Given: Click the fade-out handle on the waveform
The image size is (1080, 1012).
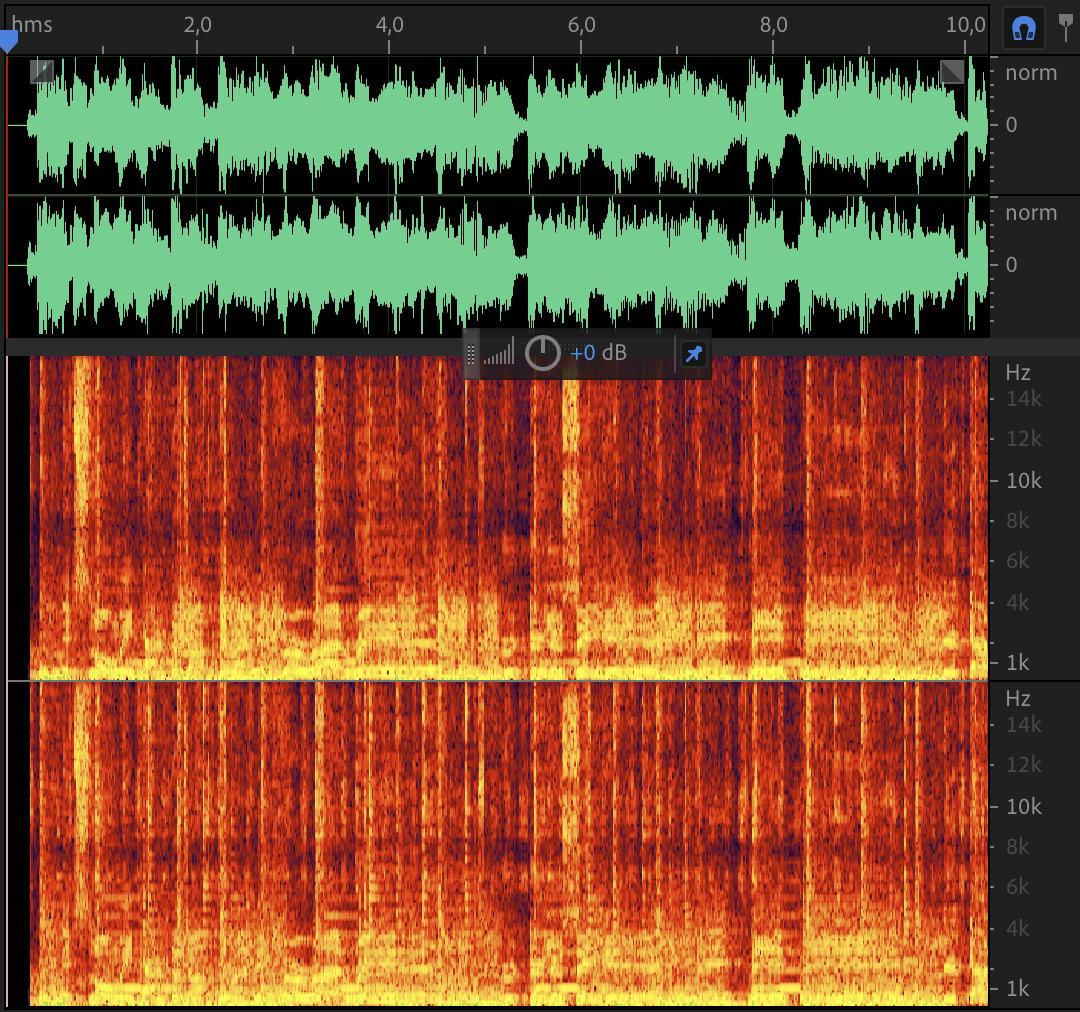Looking at the screenshot, I should tap(952, 70).
